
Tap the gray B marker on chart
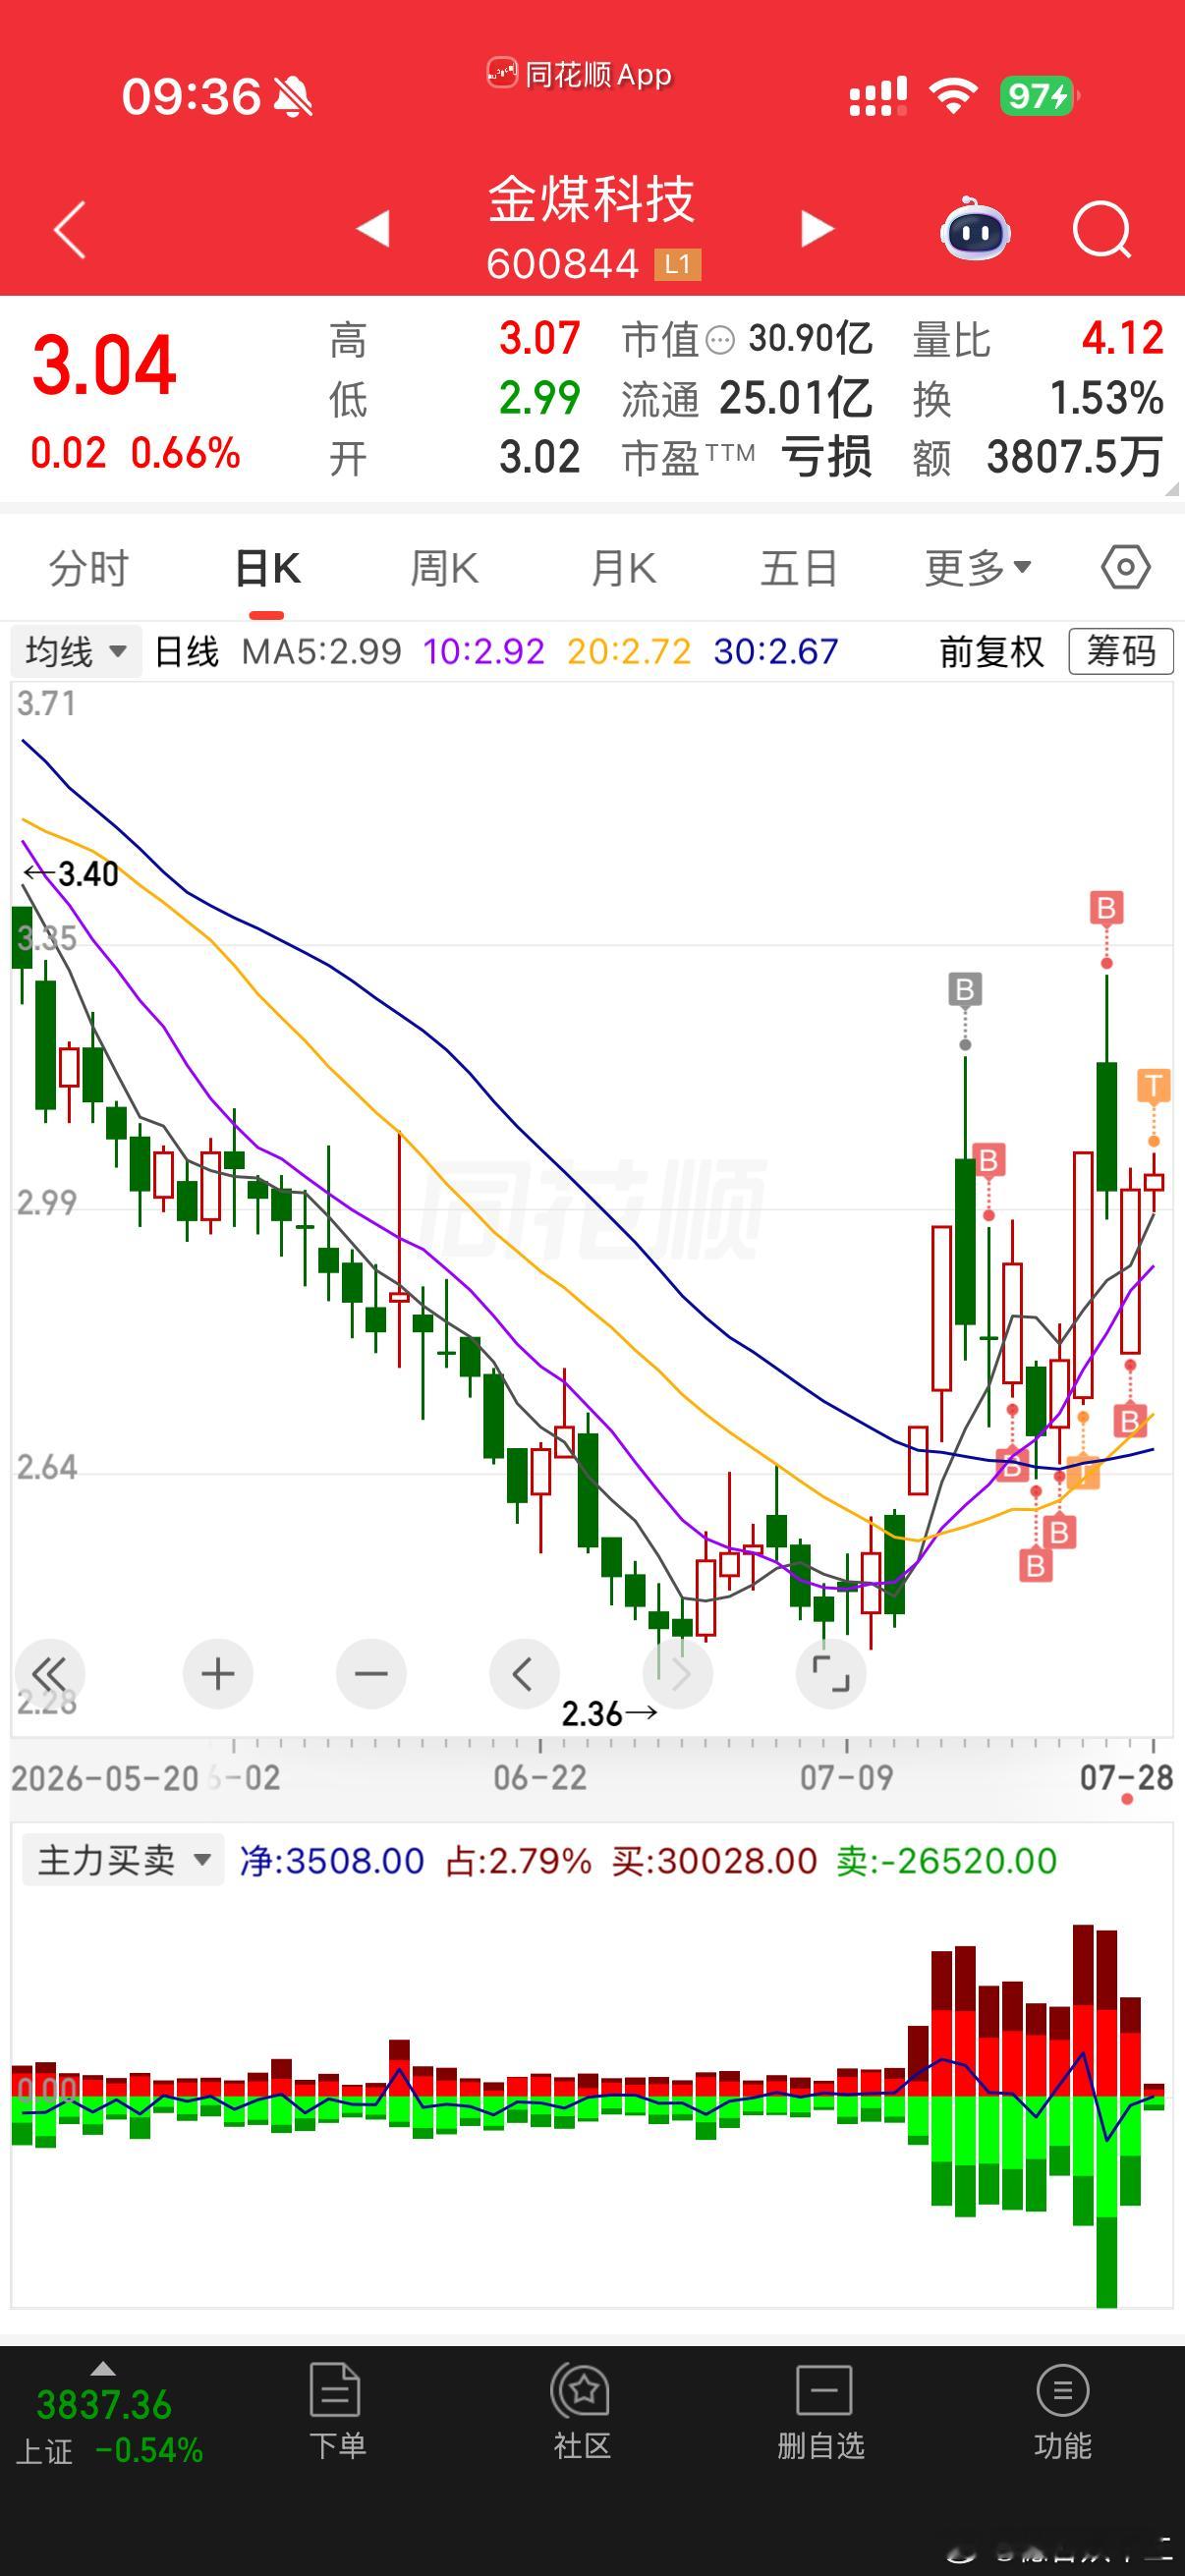[x=965, y=990]
